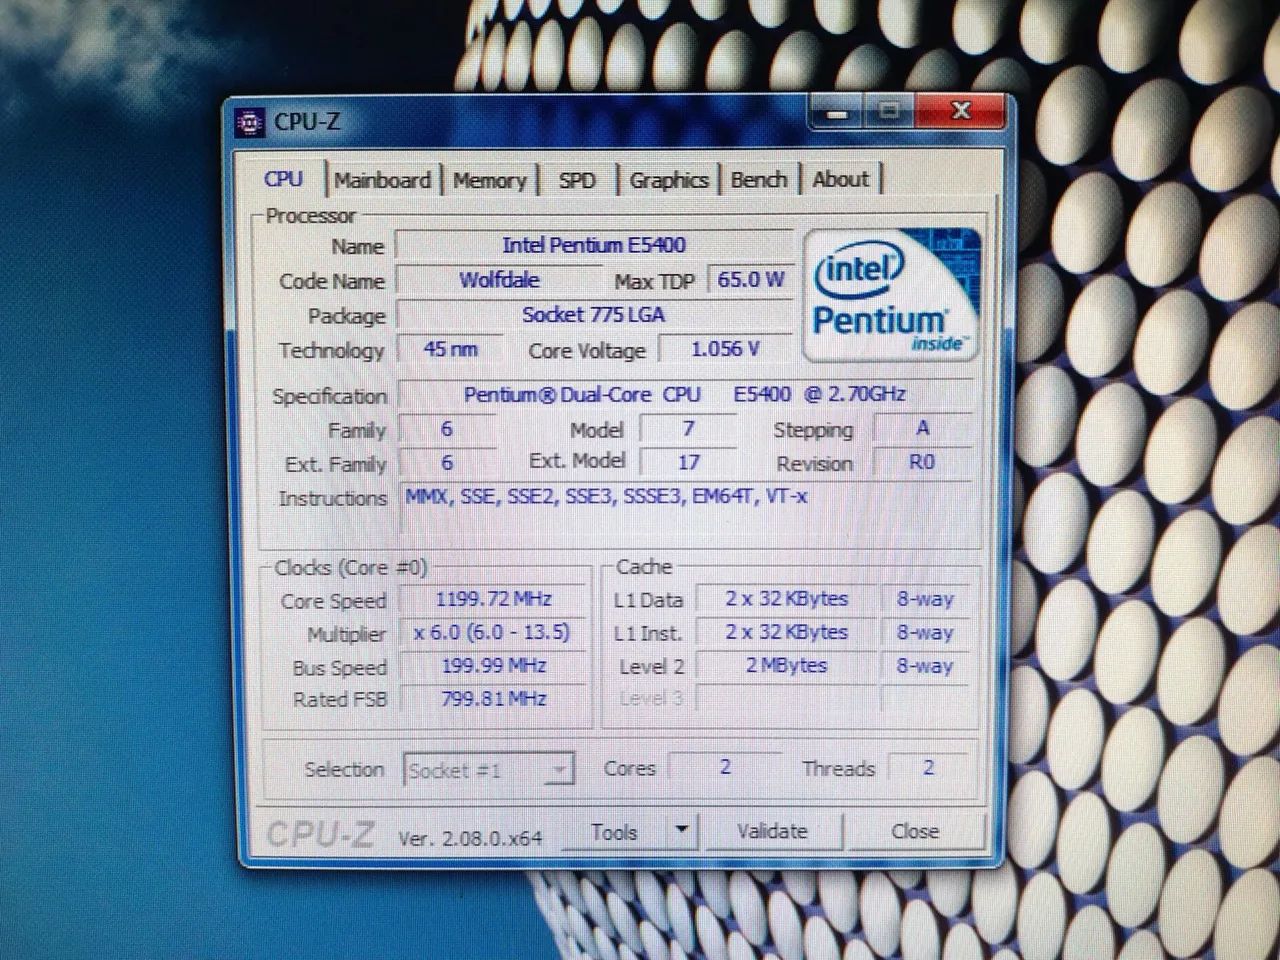This screenshot has width=1280, height=960.
Task: Click the Level 2 8-way value
Action: (925, 666)
